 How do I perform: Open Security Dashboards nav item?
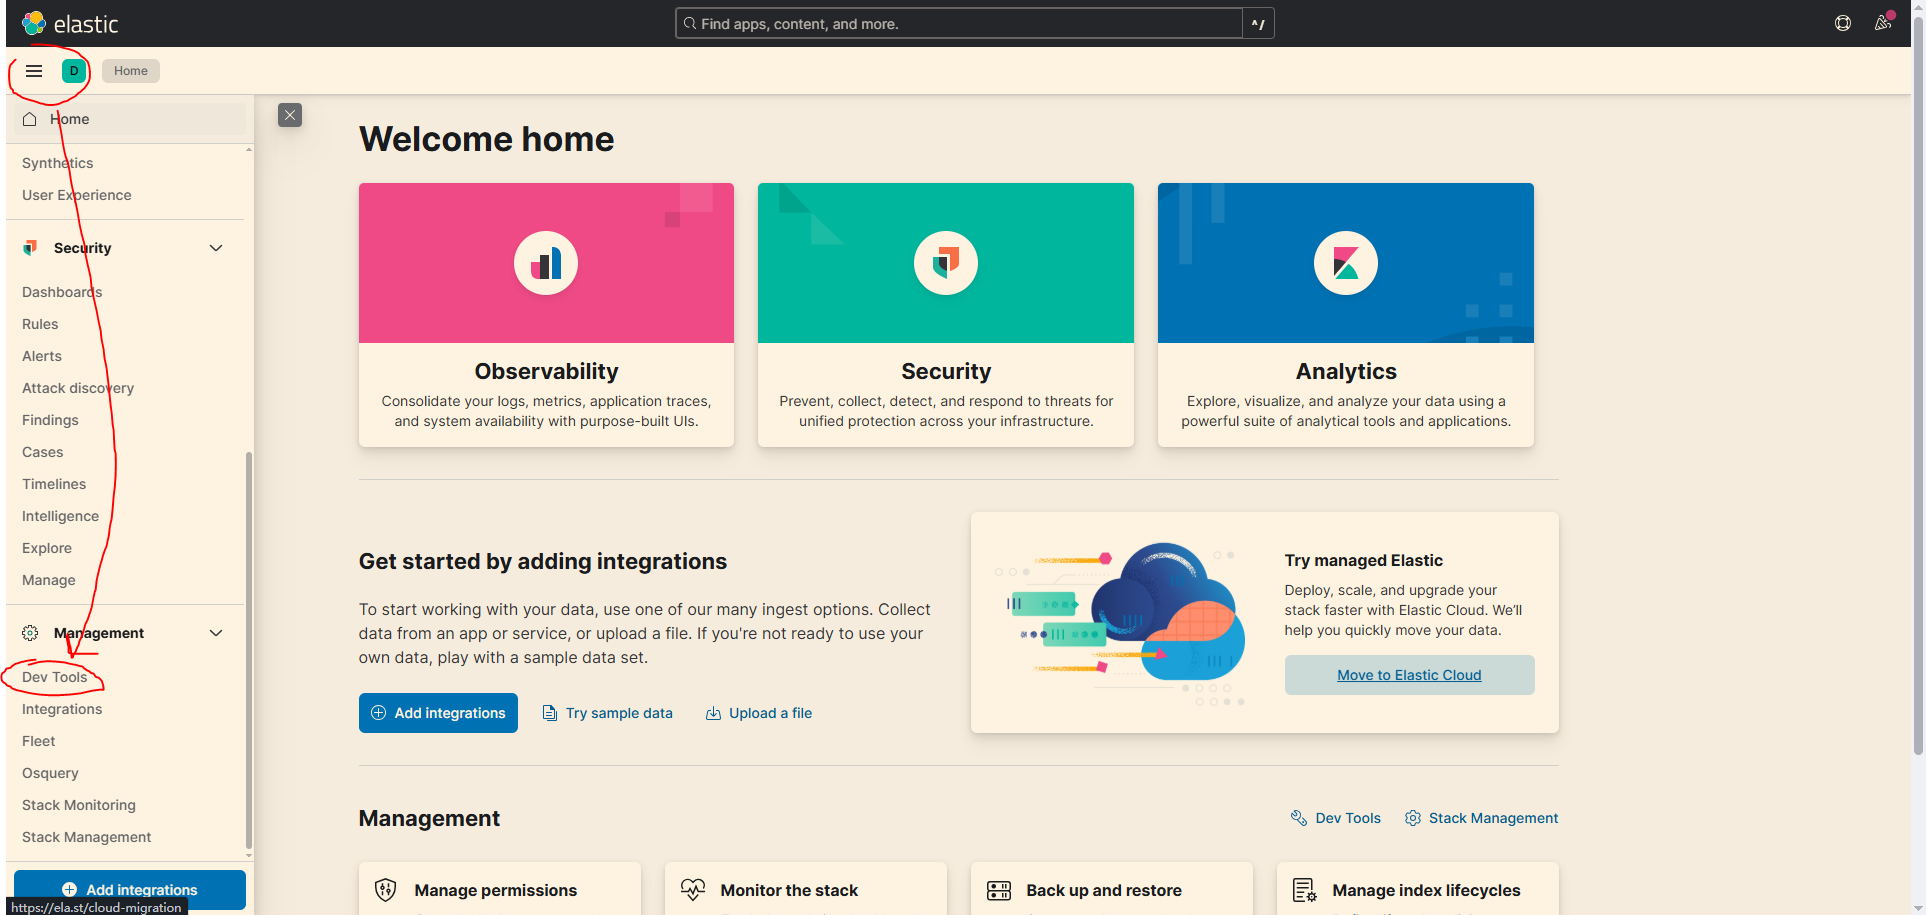[x=62, y=292]
